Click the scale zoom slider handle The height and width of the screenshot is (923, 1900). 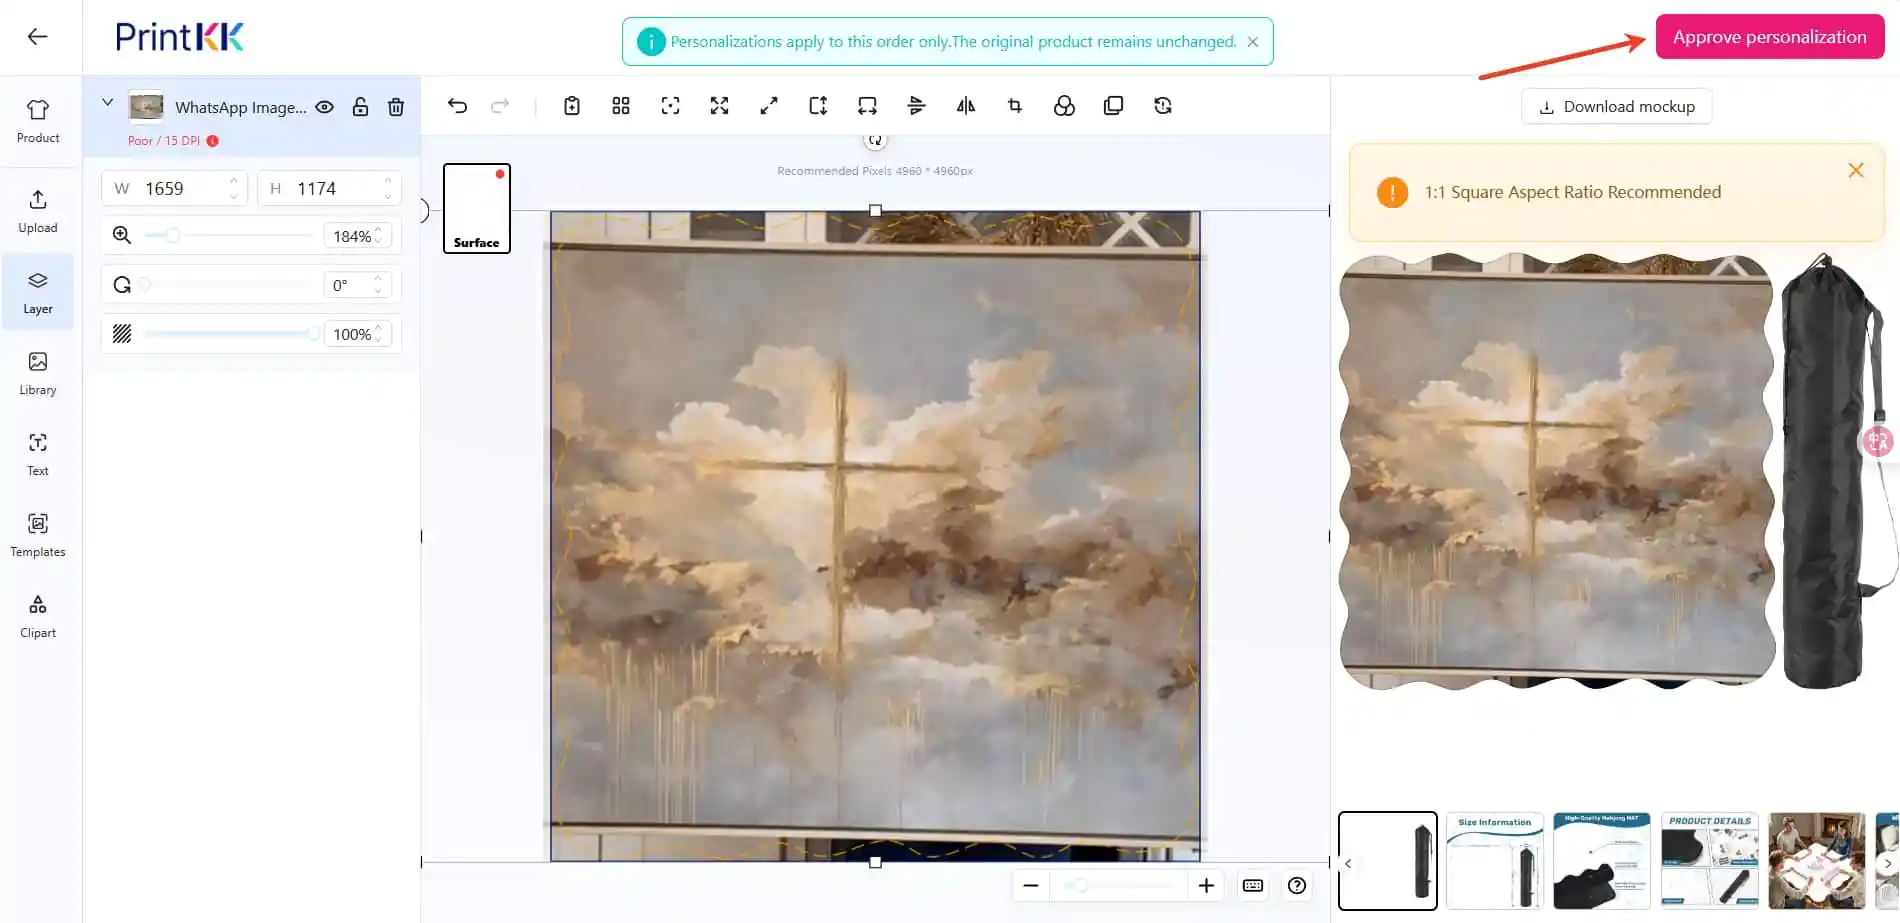point(173,235)
